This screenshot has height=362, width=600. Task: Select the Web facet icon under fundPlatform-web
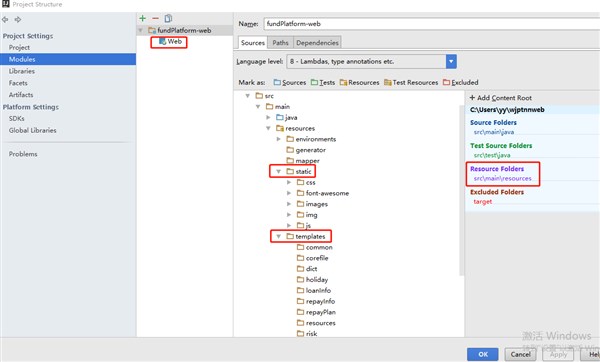[x=162, y=41]
